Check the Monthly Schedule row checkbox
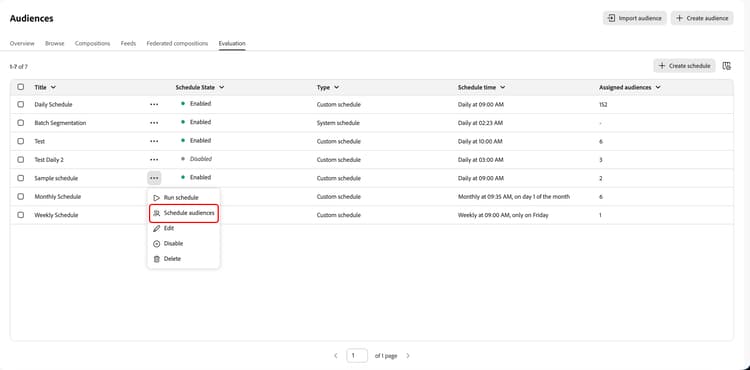Viewport: 750px width, 370px height. click(x=21, y=196)
